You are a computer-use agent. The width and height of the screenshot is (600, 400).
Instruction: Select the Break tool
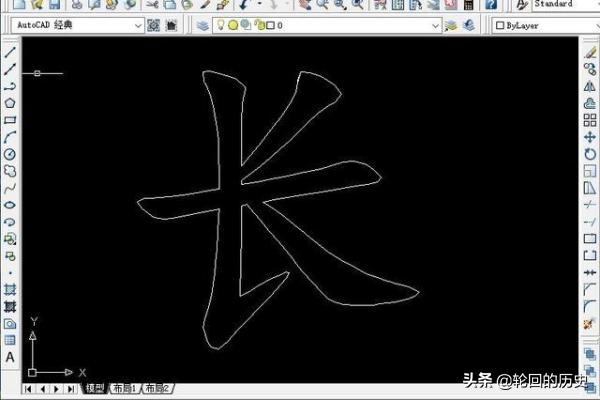[x=590, y=256]
